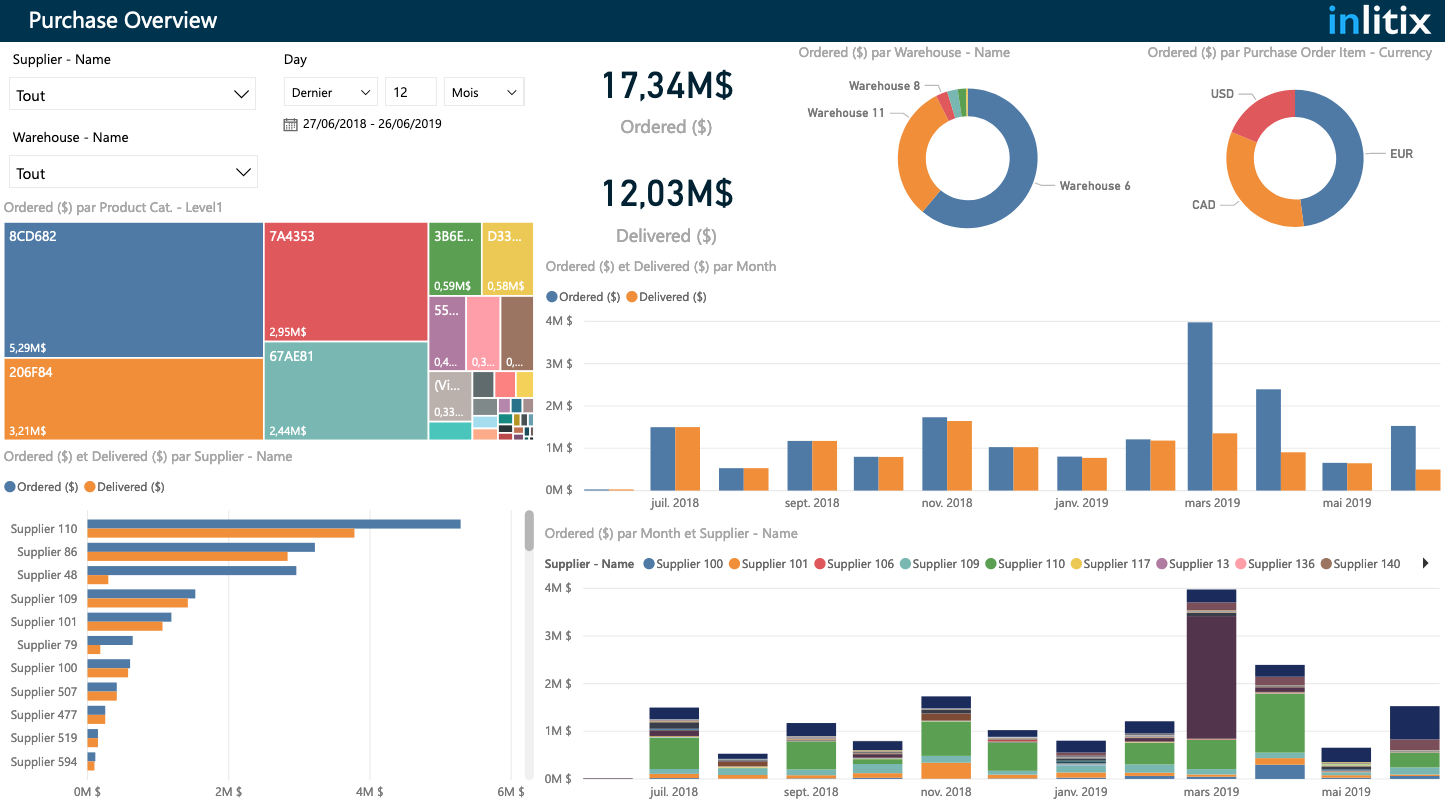Click the supplier bar chart vertical scrollbar
Image resolution: width=1445 pixels, height=810 pixels.
pyautogui.click(x=530, y=531)
